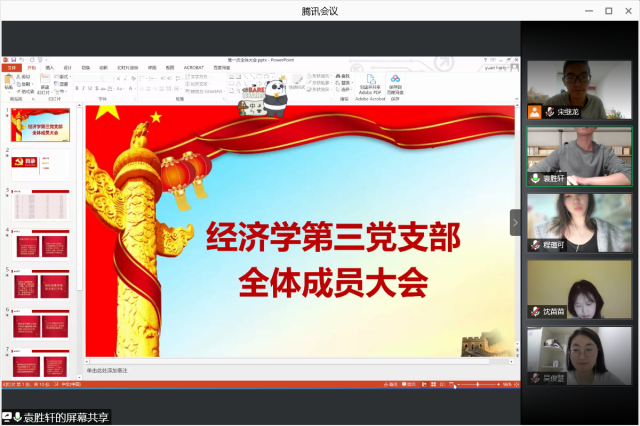Switch to the ACROBAT ribbon tab
640x426 pixels.
point(194,67)
